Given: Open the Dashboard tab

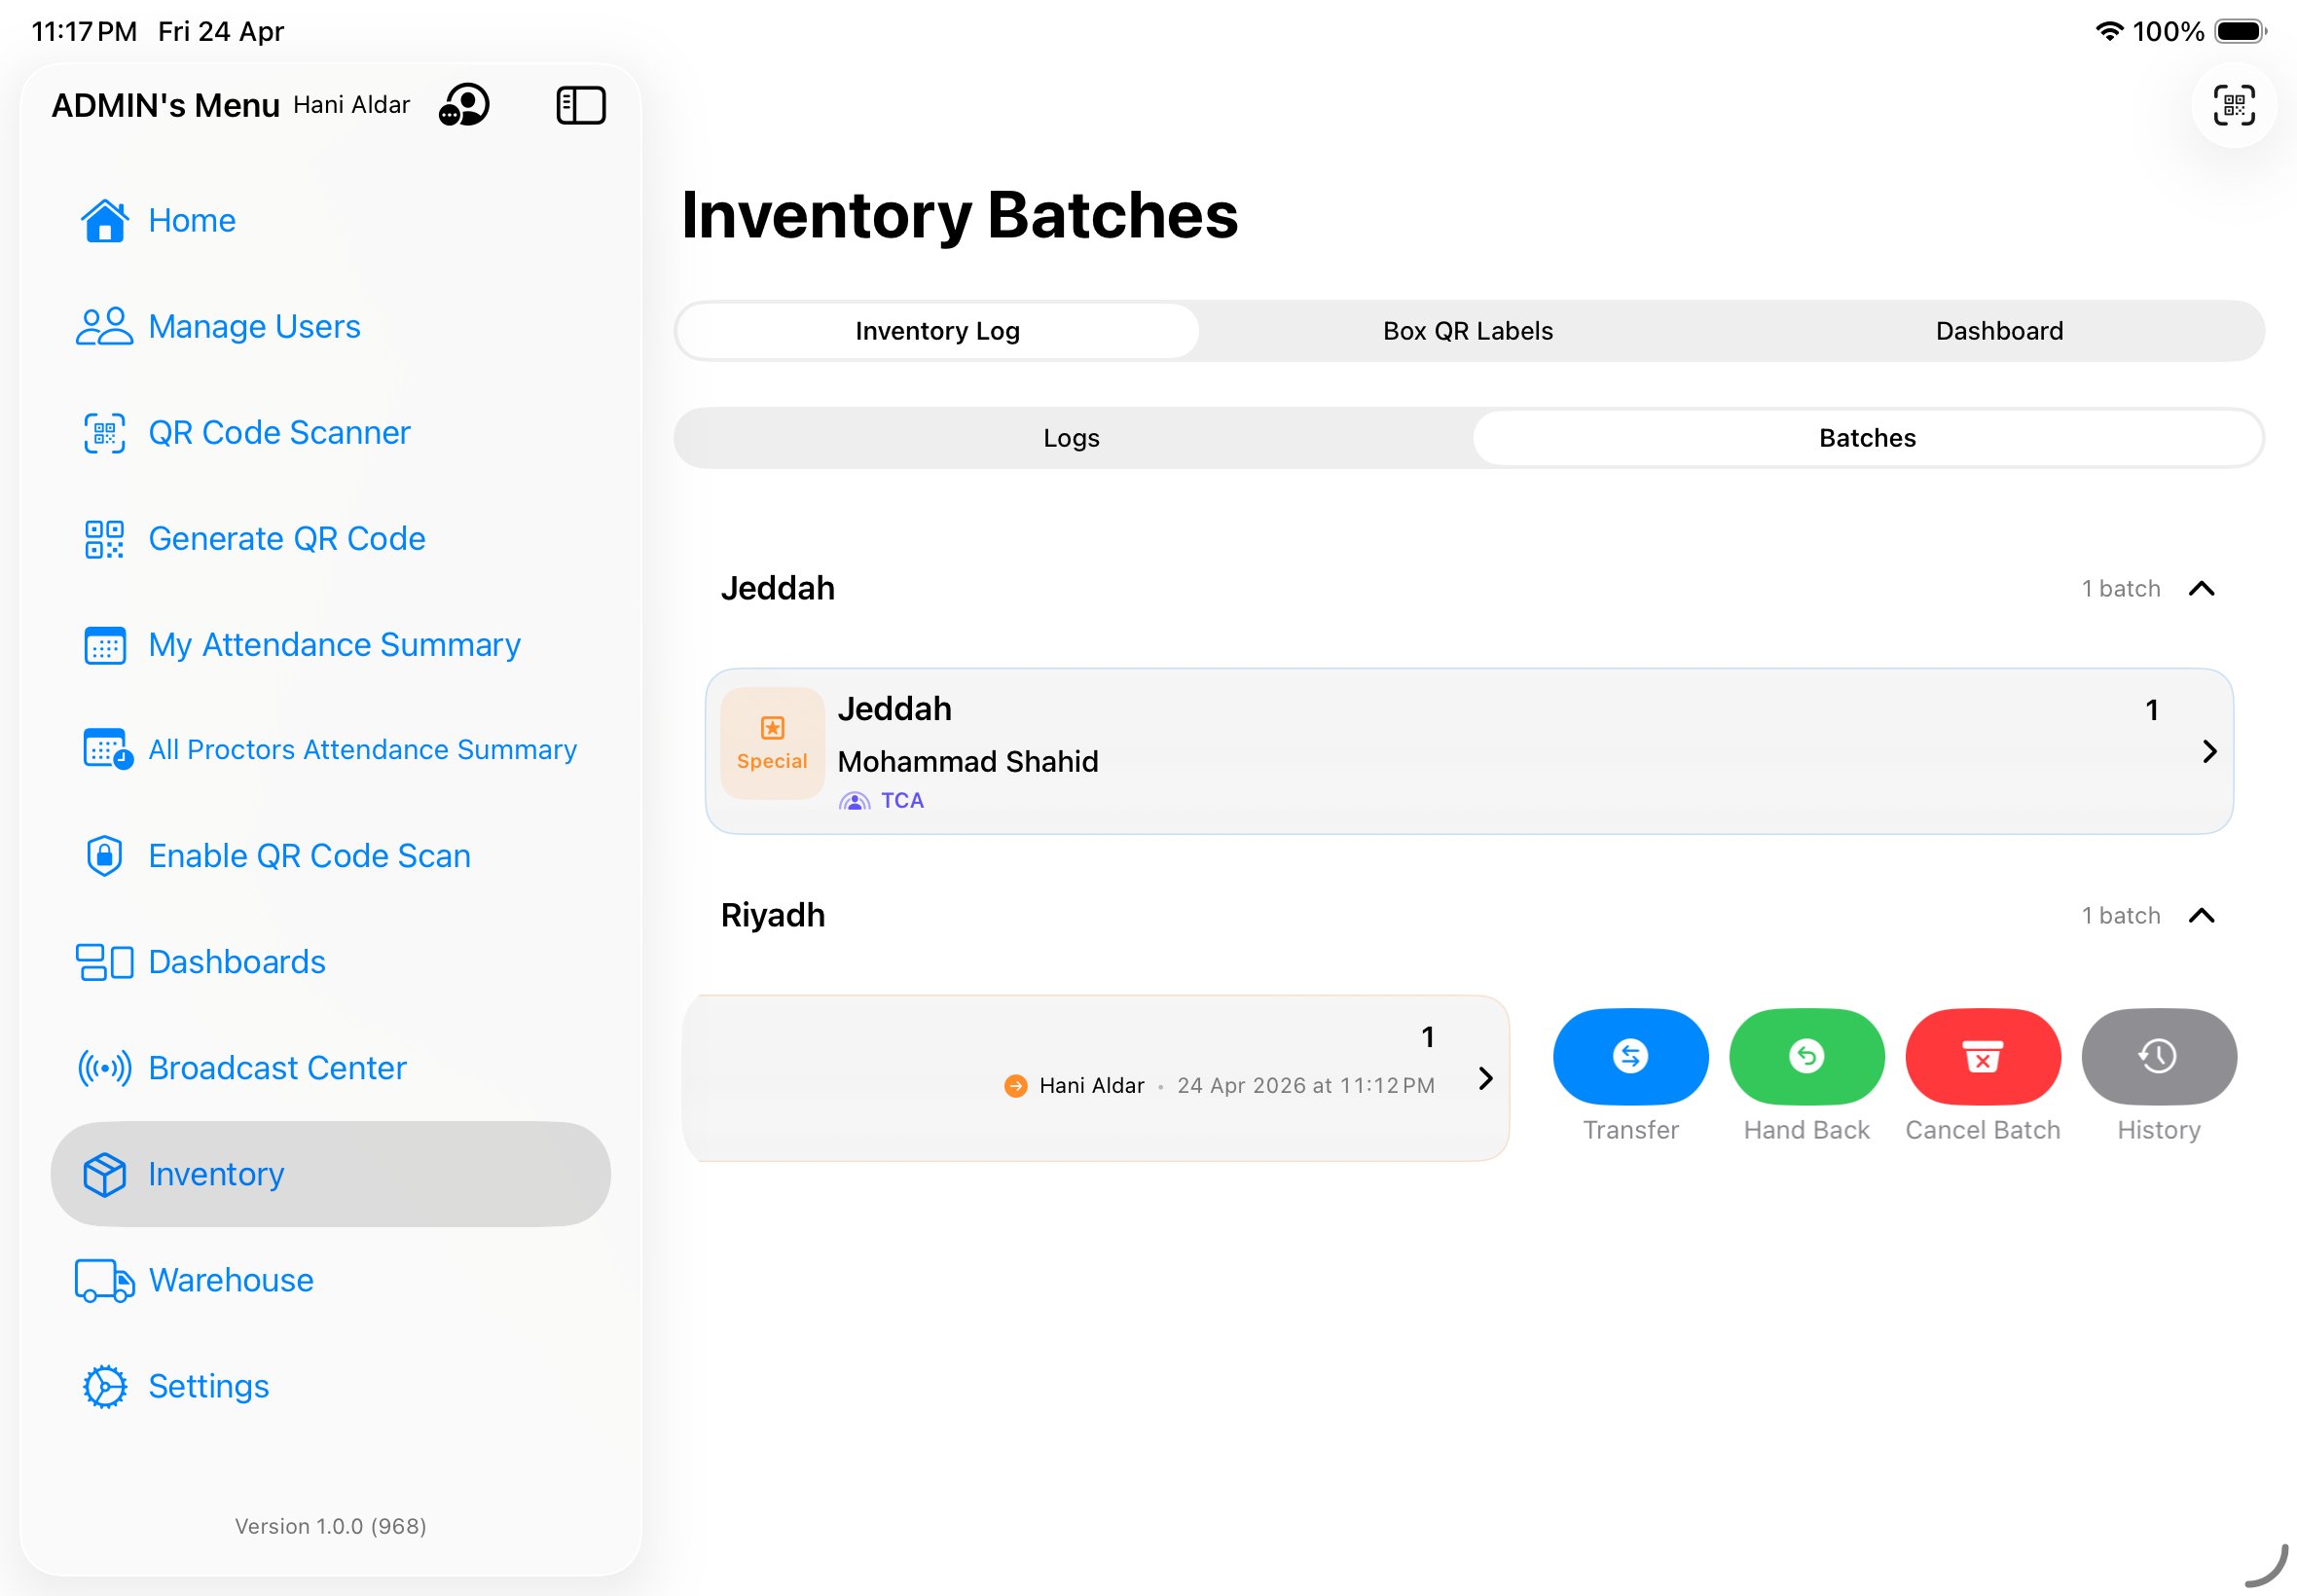Looking at the screenshot, I should (1998, 330).
